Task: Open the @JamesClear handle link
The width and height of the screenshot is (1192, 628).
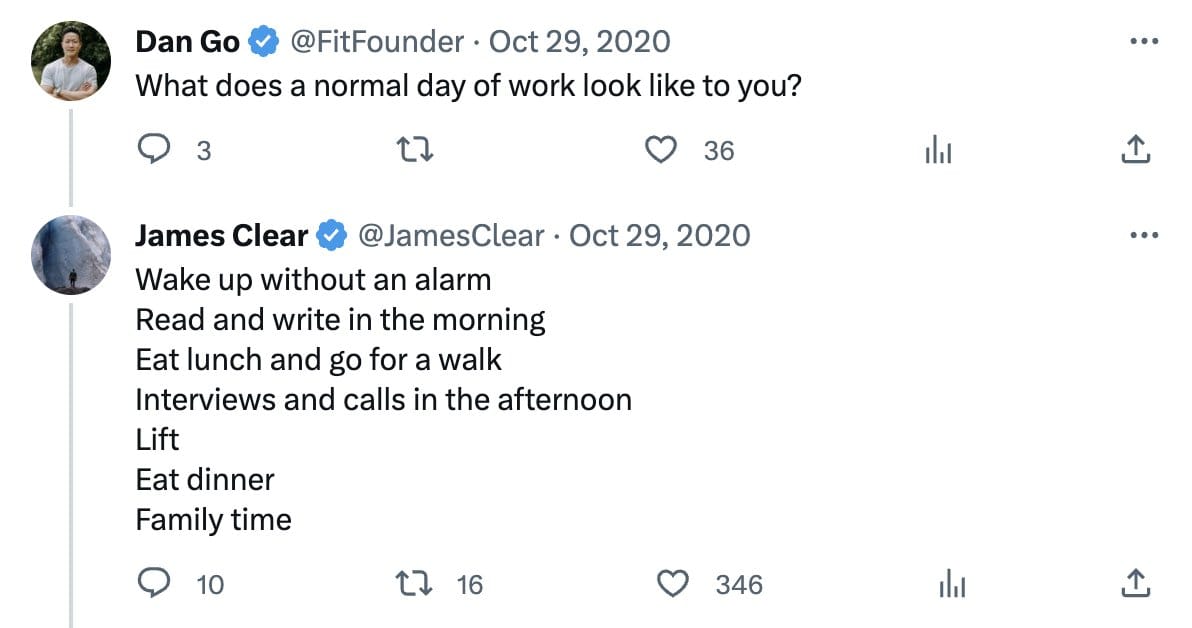Action: (x=450, y=236)
